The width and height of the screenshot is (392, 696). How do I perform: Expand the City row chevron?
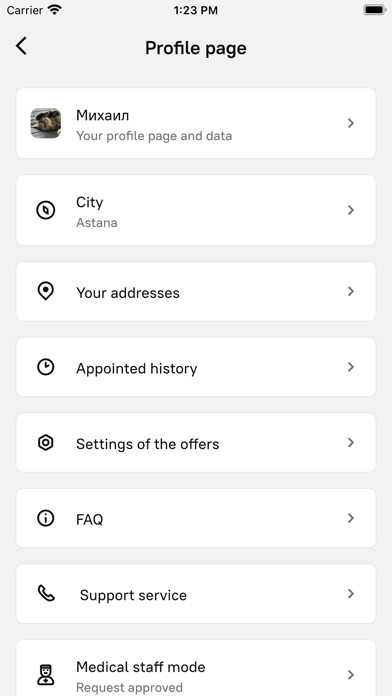351,210
